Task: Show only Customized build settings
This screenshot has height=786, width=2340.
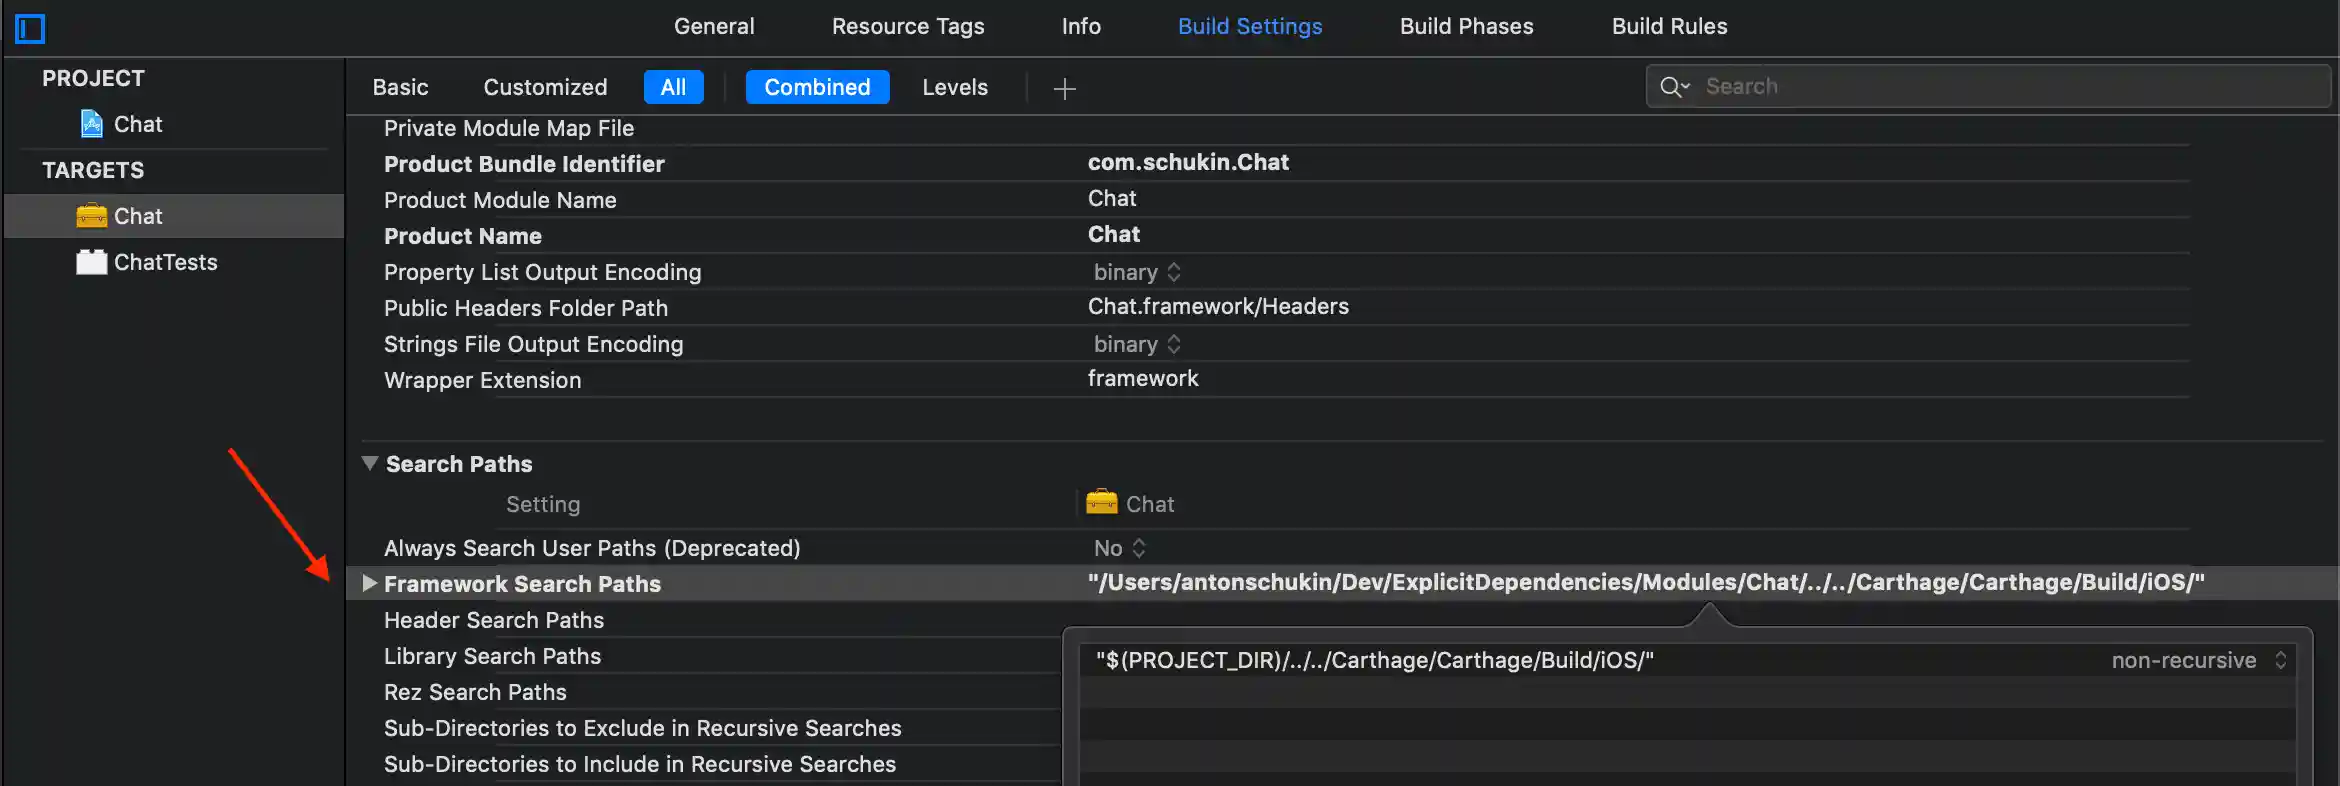Action: 545,87
